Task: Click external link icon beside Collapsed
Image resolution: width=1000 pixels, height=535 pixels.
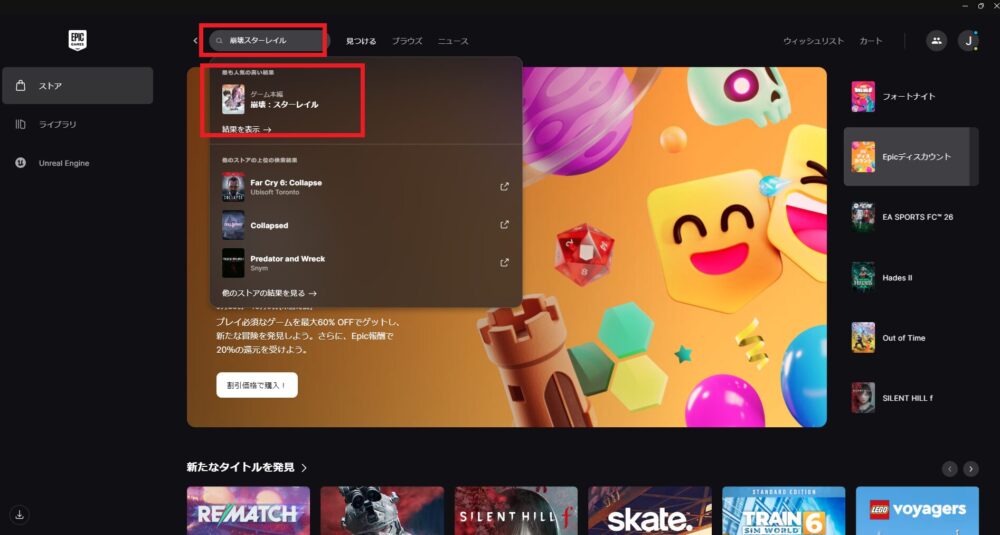Action: (505, 225)
